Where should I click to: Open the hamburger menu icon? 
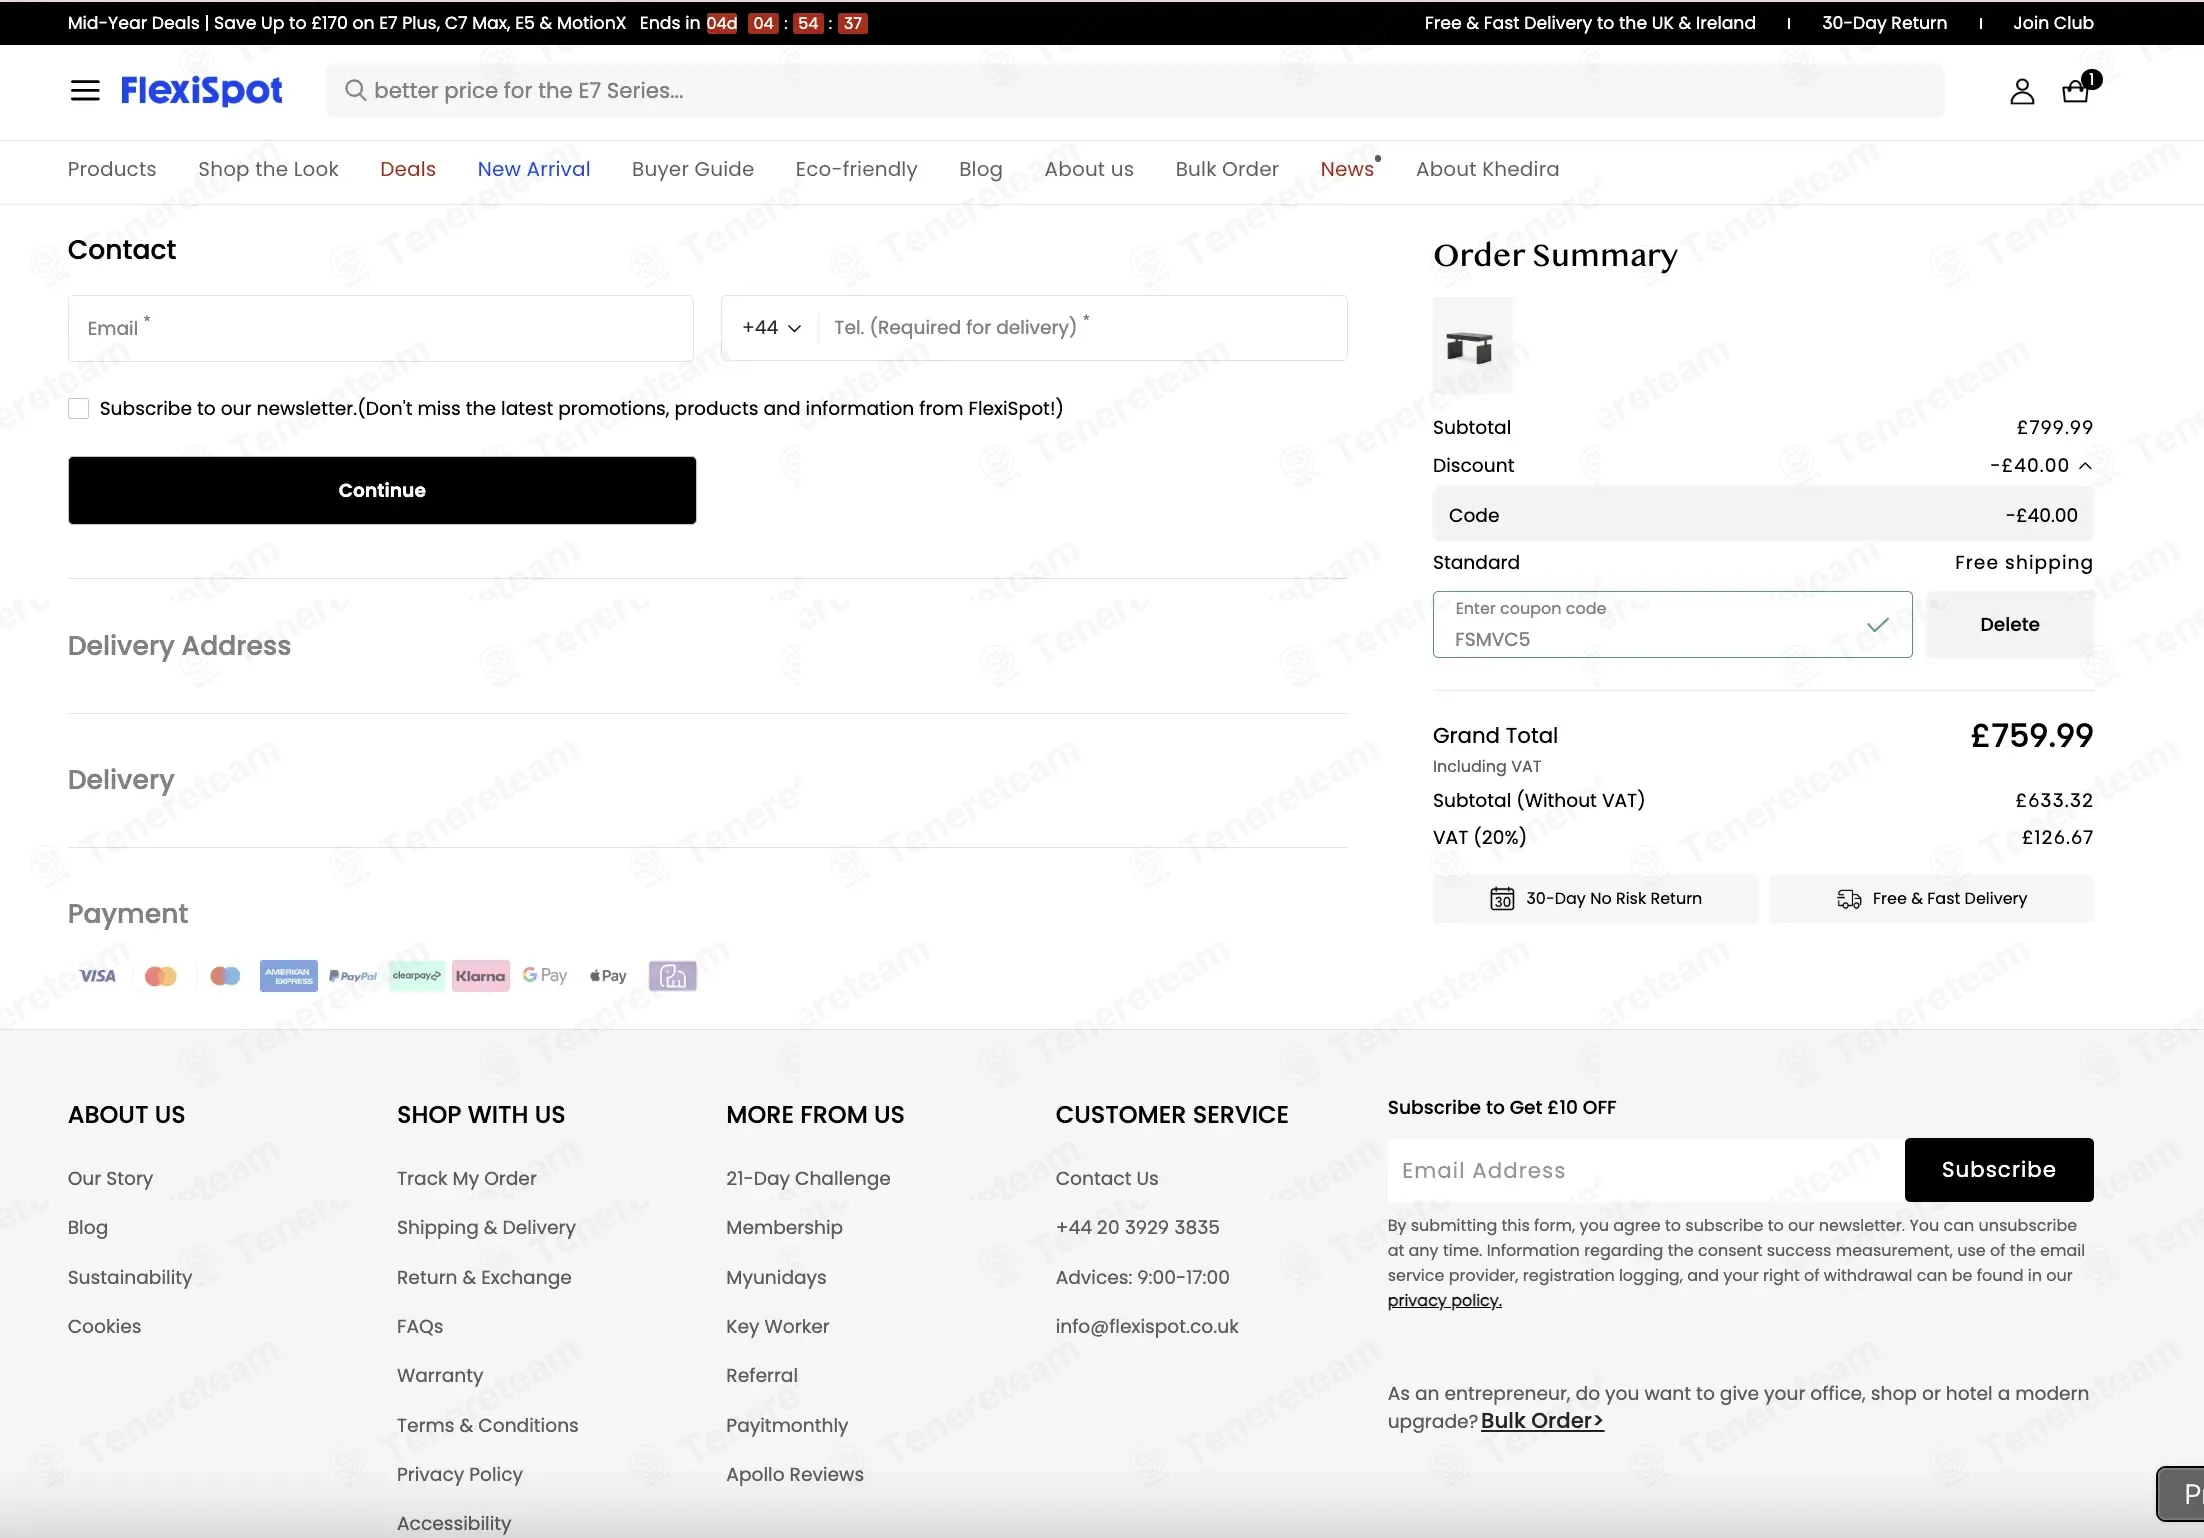[x=85, y=91]
